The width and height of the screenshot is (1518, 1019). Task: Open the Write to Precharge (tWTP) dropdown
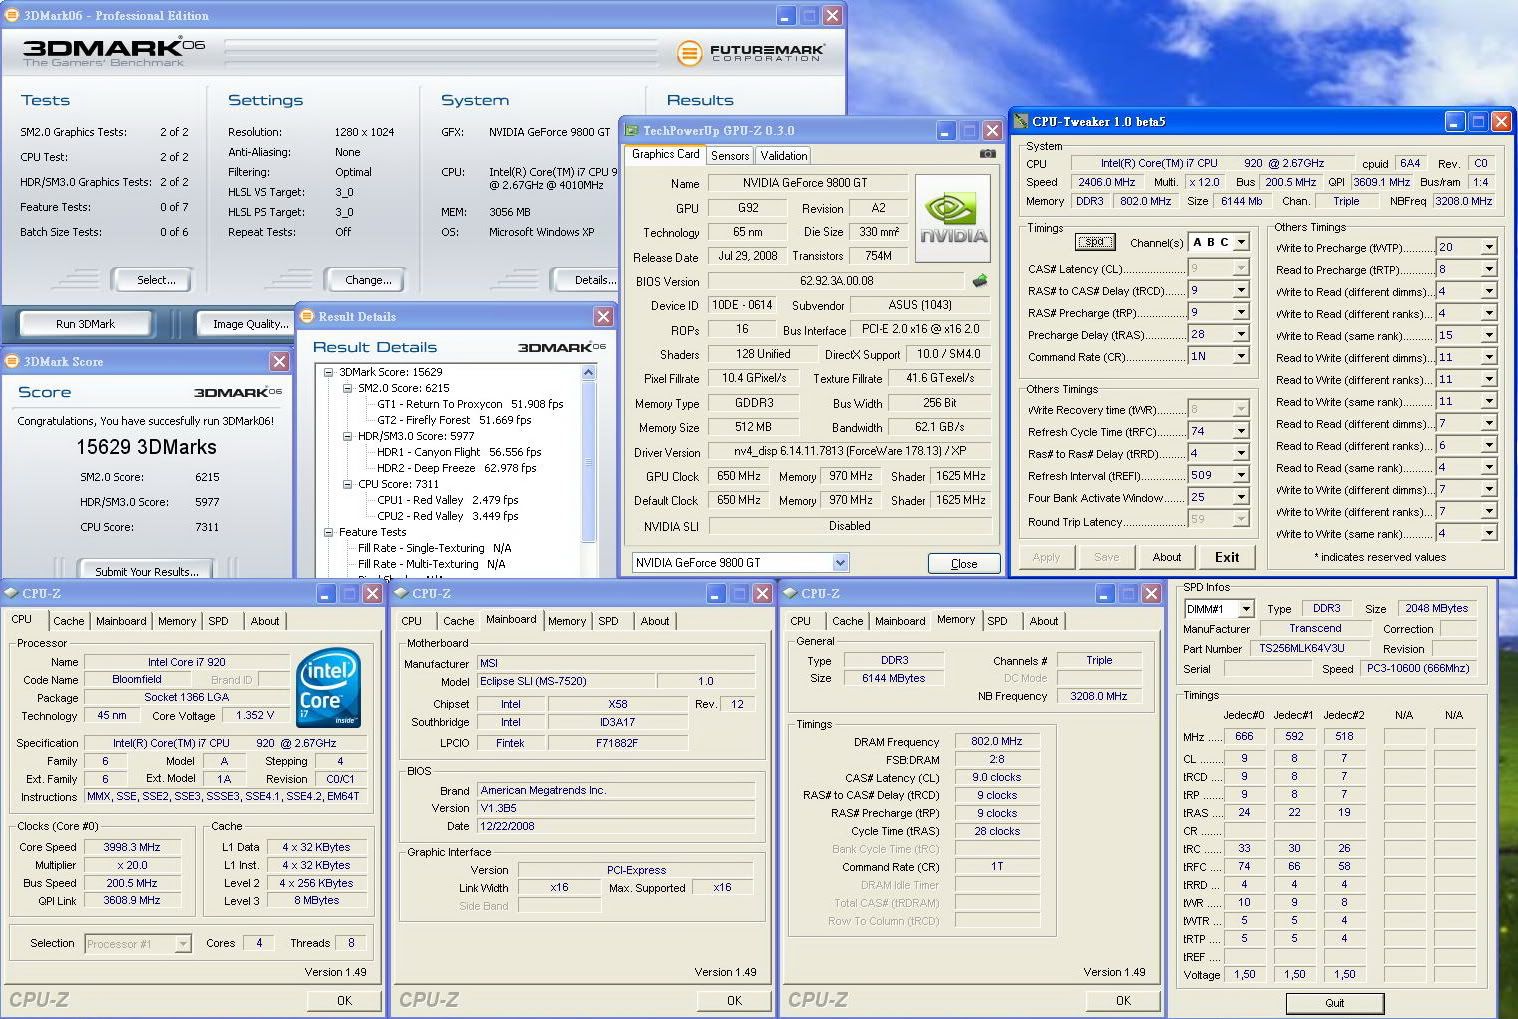pos(1489,247)
